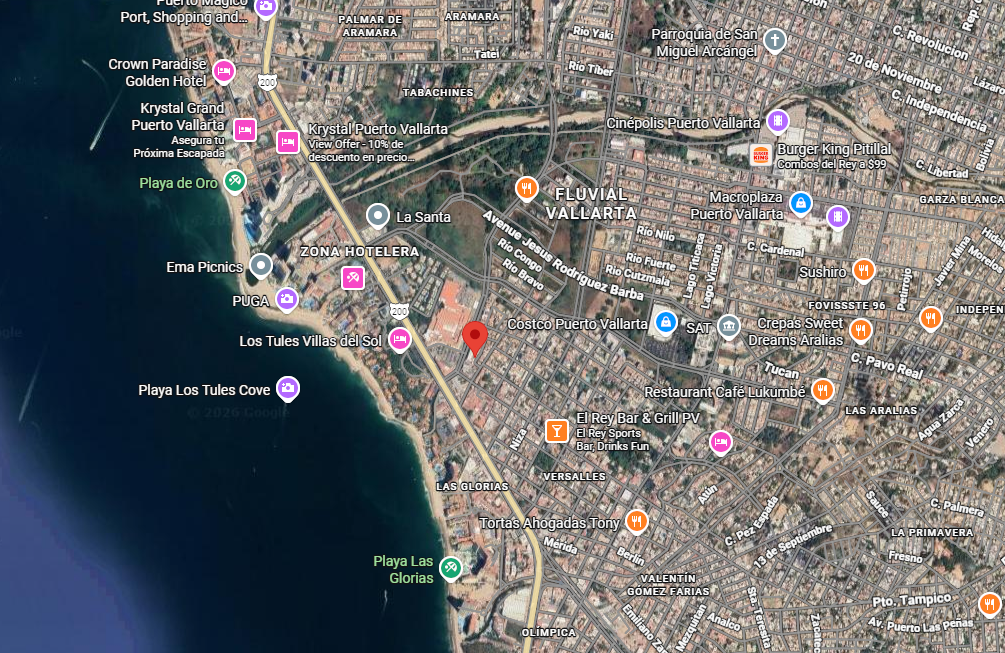The image size is (1005, 653).
Task: Open the Macroplaza Puerto Vallarta shopping marker
Action: coord(801,203)
